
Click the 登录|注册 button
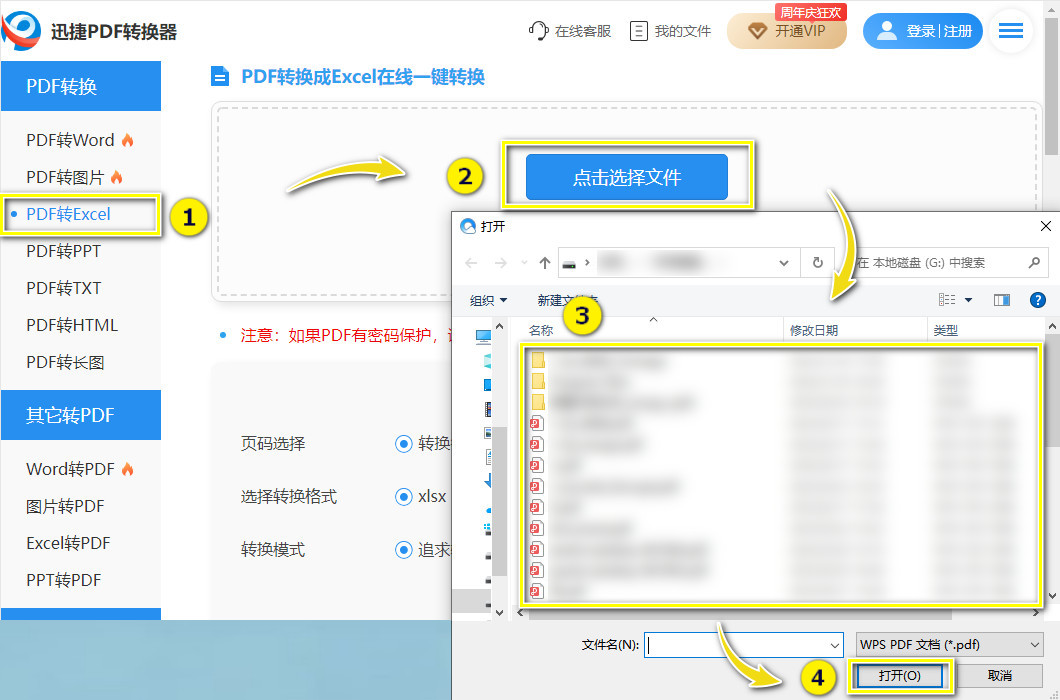pos(923,31)
